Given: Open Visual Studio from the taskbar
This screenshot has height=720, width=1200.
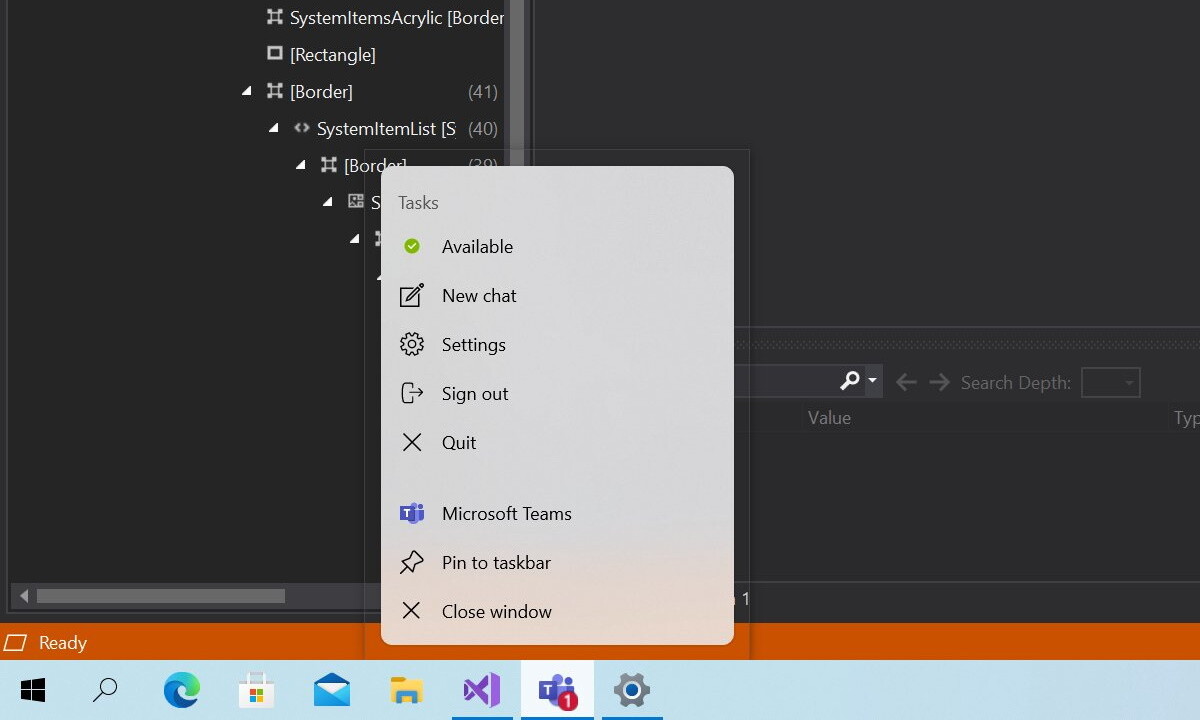Looking at the screenshot, I should (x=482, y=690).
